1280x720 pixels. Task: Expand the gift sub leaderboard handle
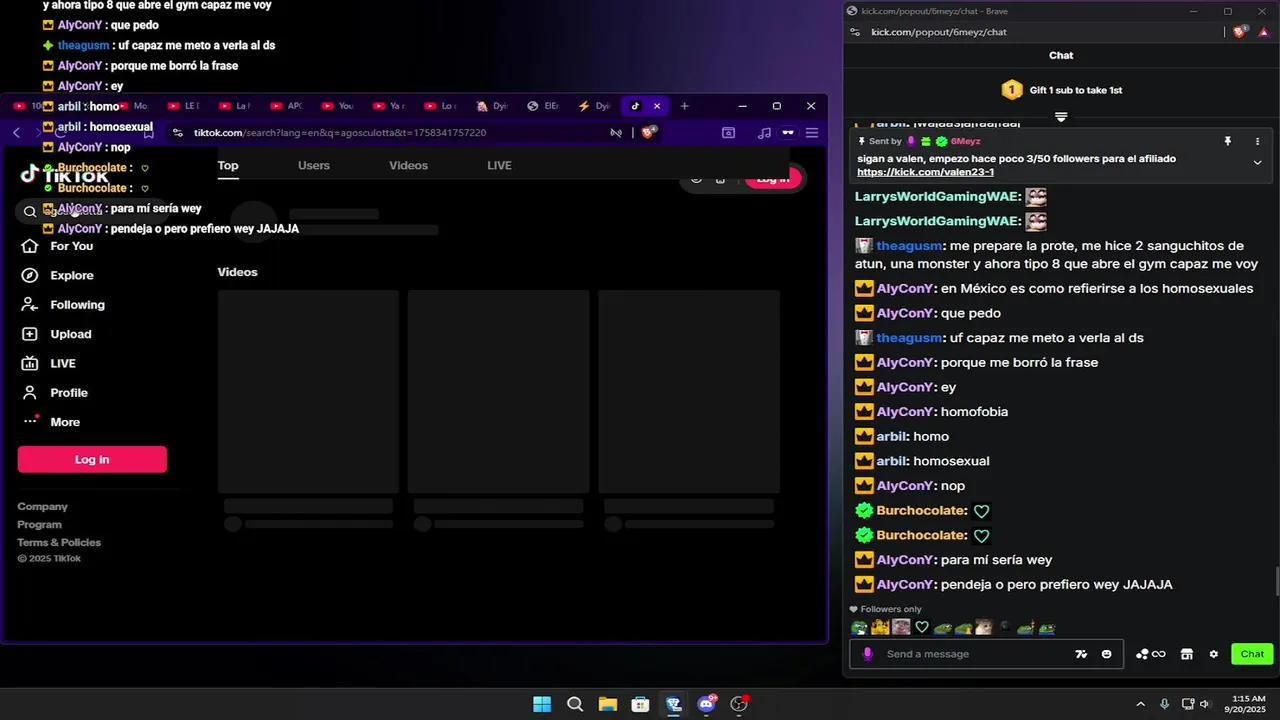tap(1061, 117)
